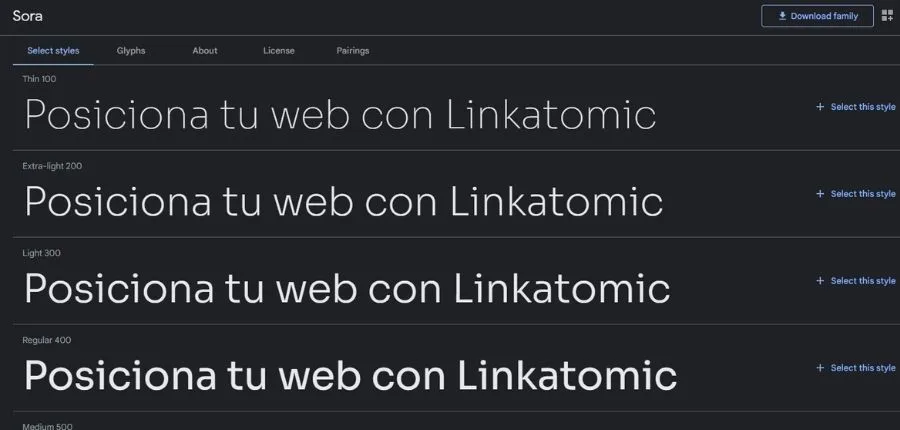This screenshot has height=430, width=900.
Task: Switch to the Glyphs tab
Action: (x=131, y=51)
